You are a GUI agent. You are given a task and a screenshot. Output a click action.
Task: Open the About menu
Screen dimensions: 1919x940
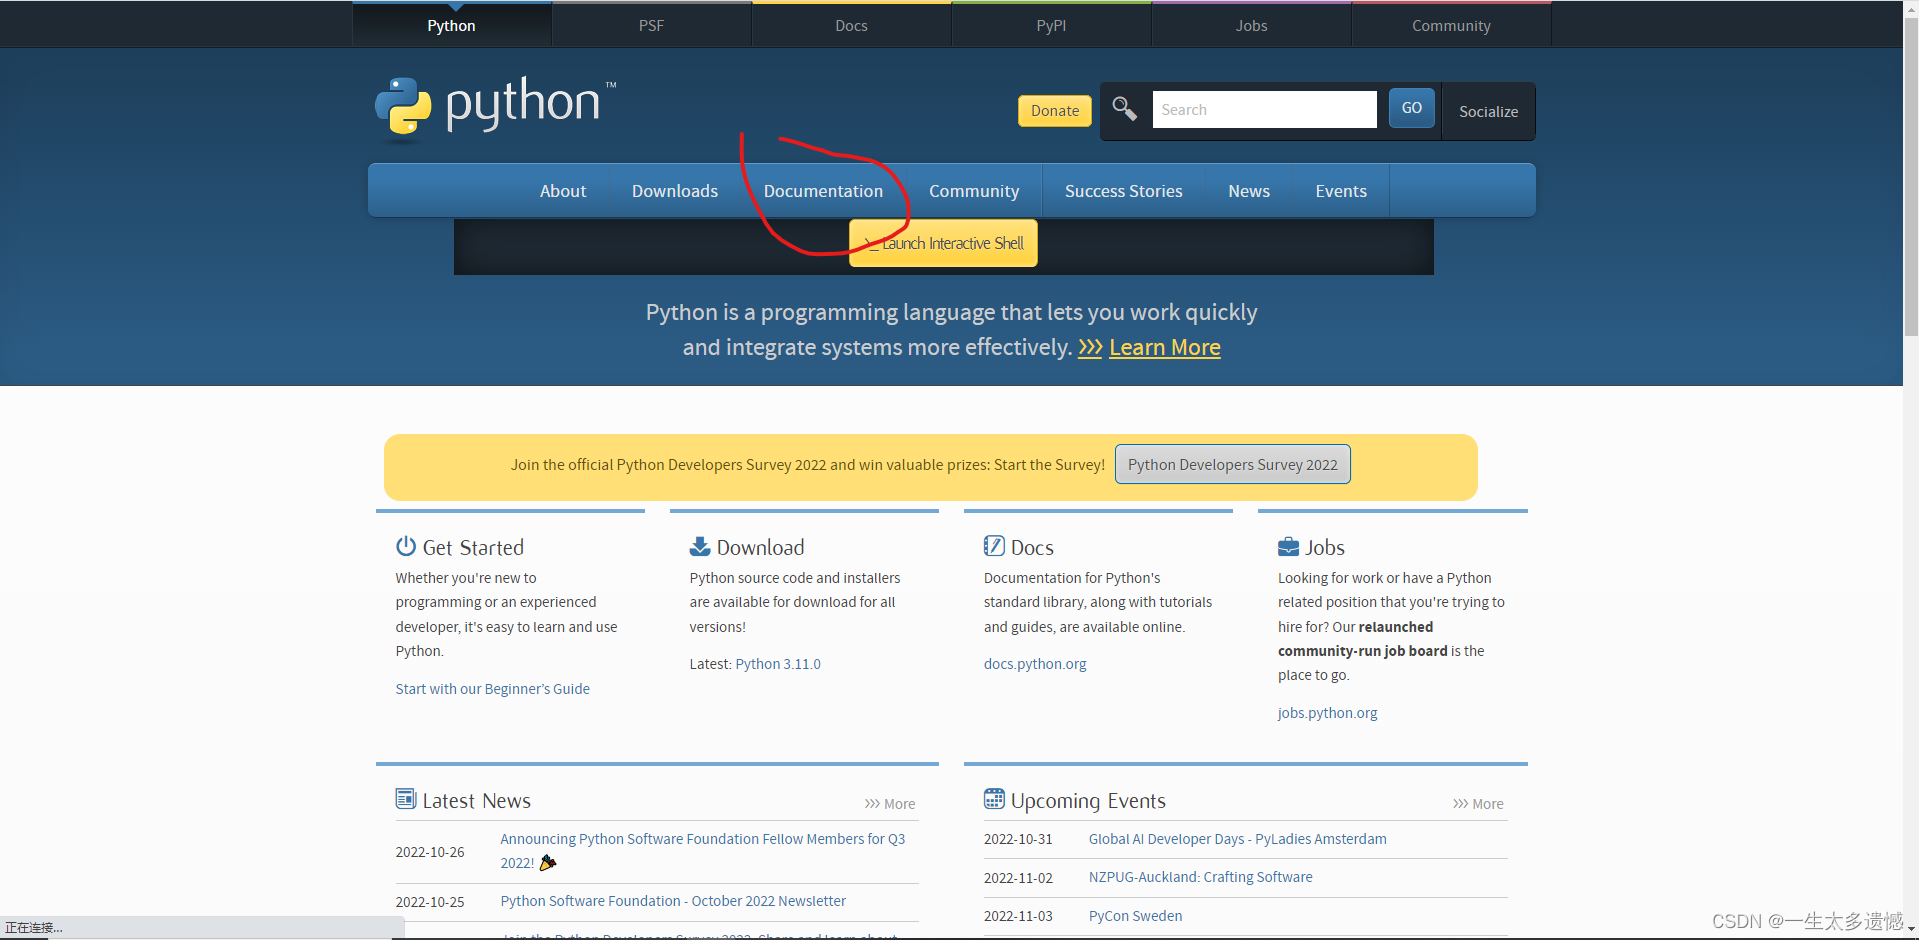pos(563,191)
